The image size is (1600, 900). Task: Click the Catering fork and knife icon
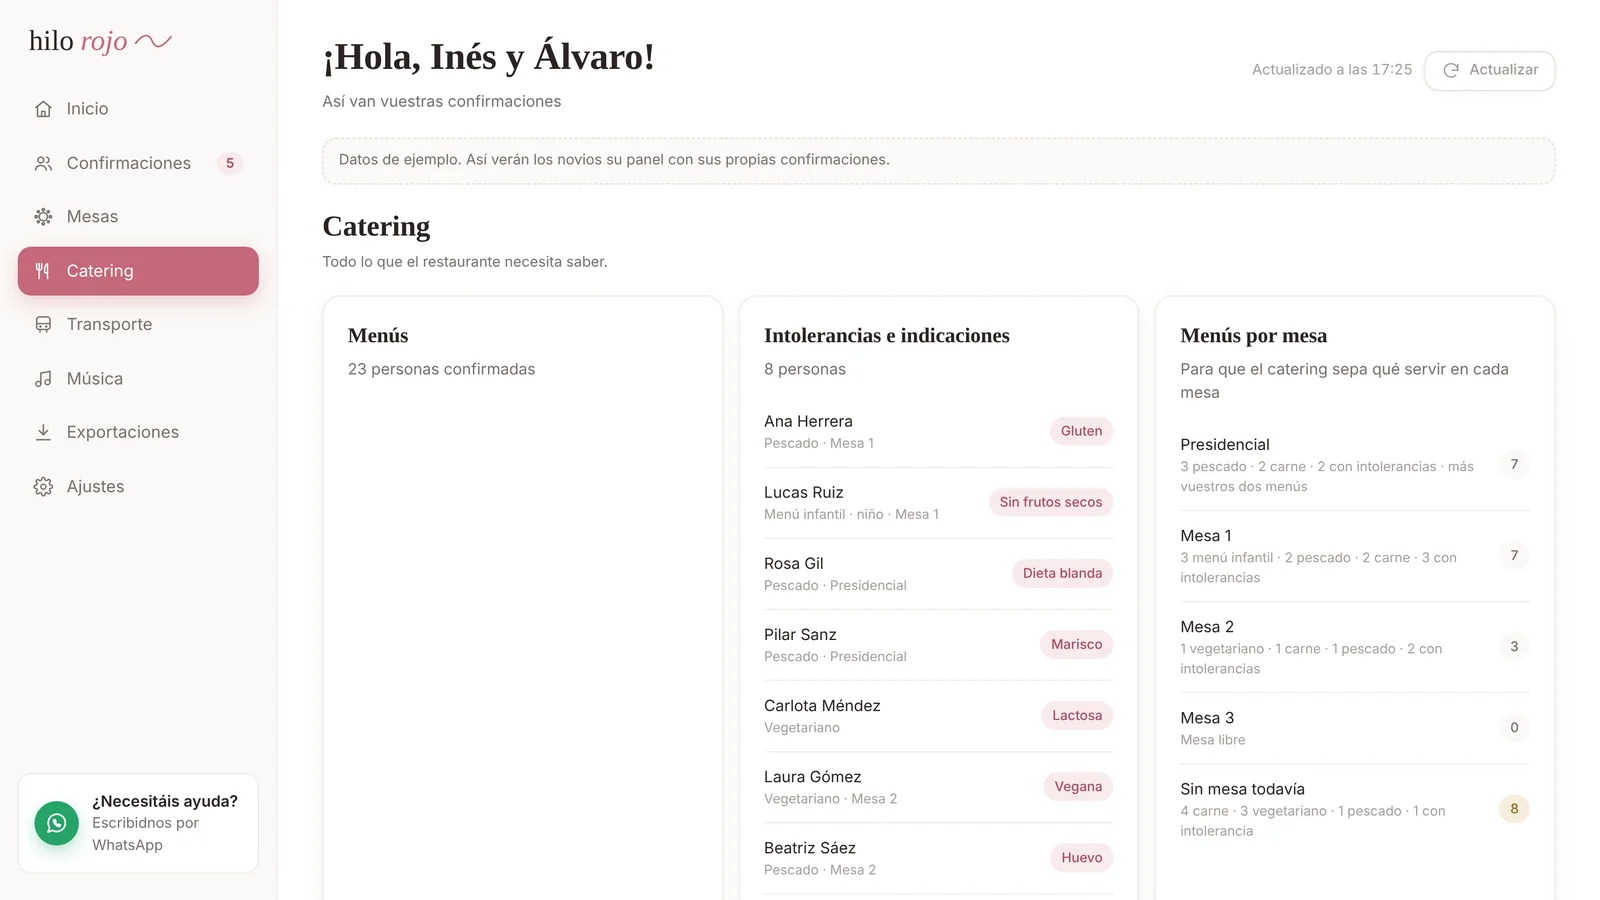point(43,271)
